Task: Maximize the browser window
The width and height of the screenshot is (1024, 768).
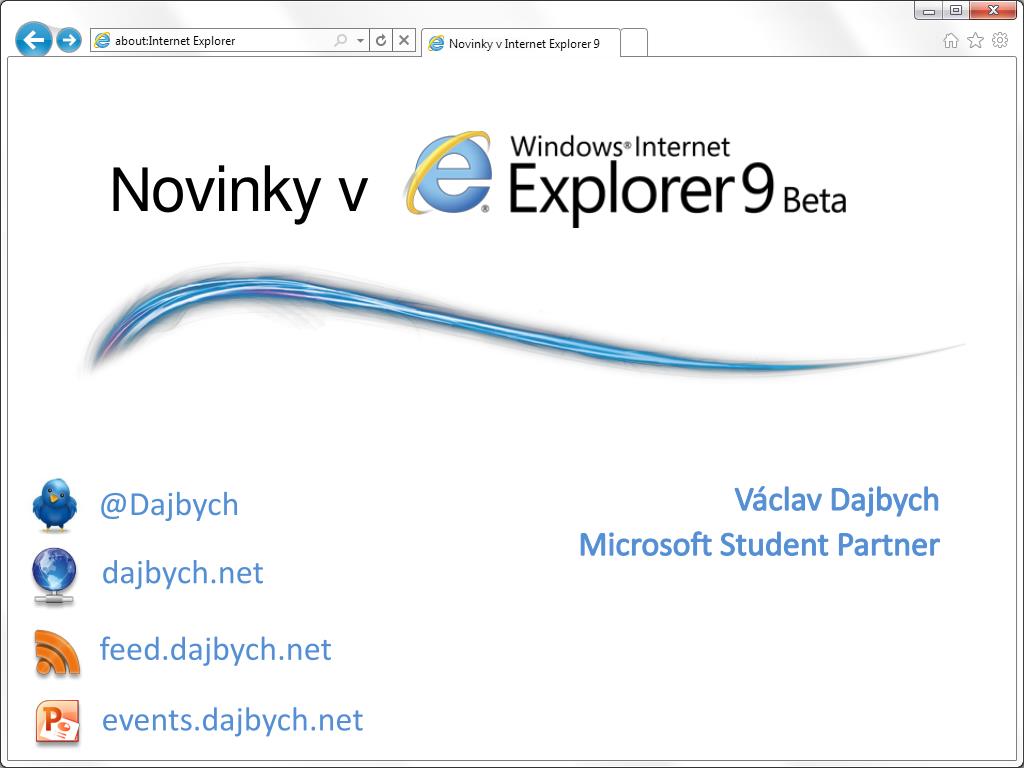Action: pos(955,10)
